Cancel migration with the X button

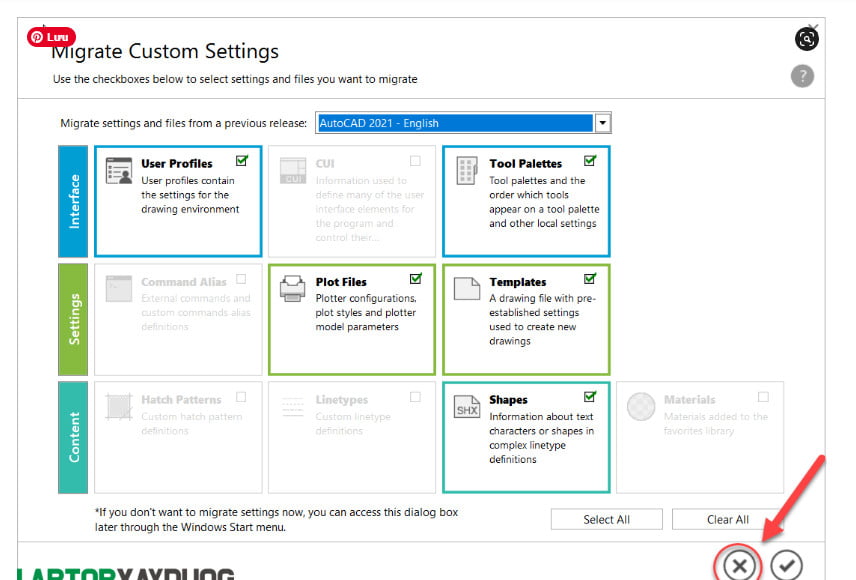click(739, 565)
